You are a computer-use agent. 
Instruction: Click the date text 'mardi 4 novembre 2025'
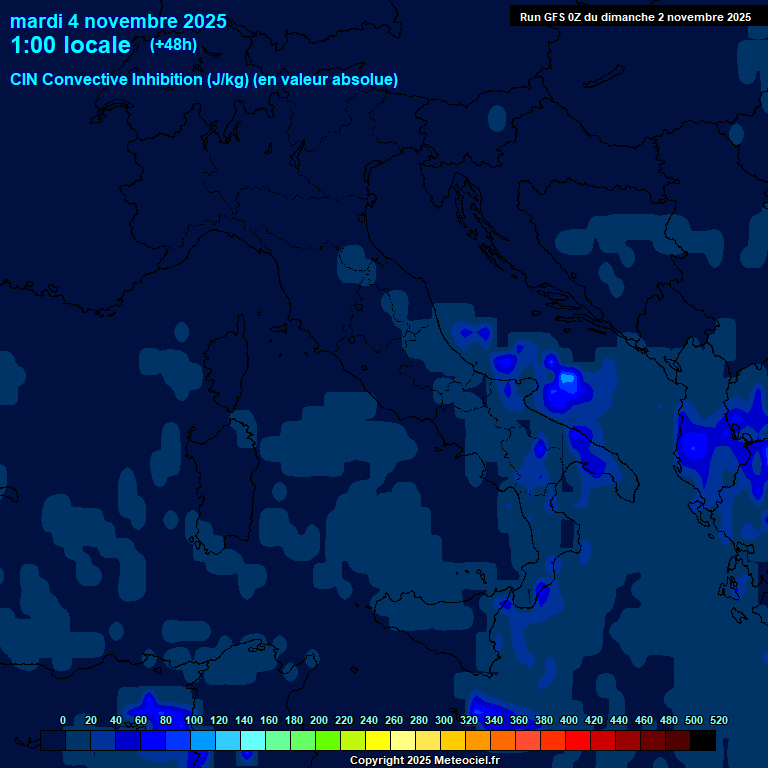point(118,22)
